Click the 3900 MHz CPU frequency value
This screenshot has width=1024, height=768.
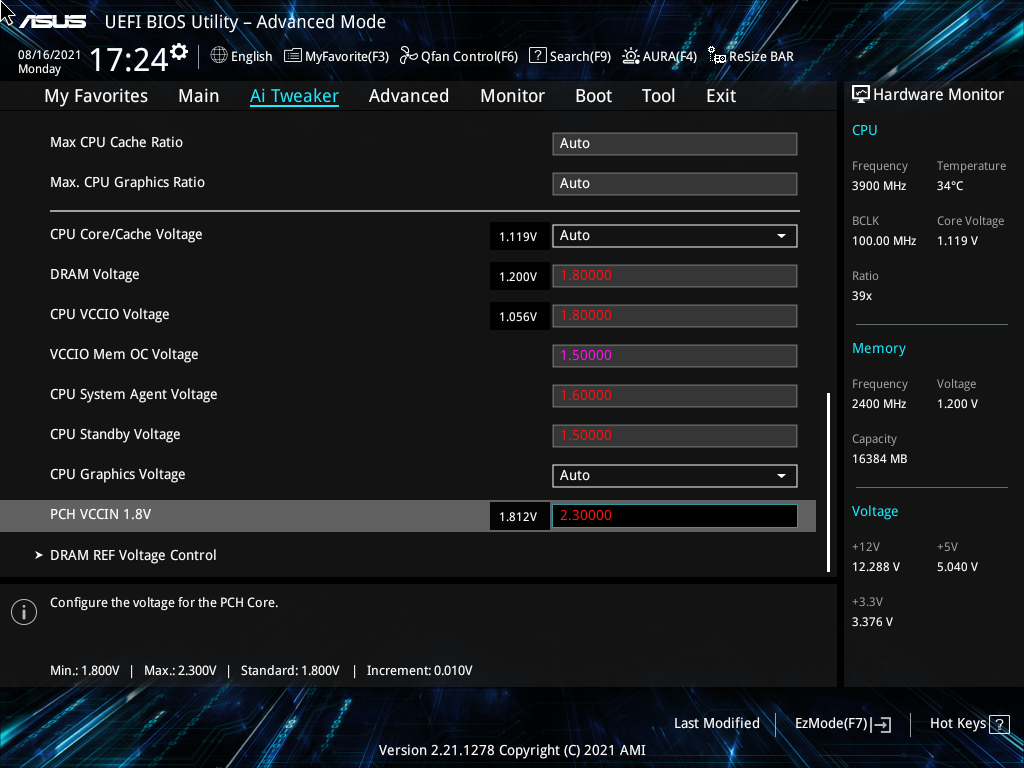[878, 186]
